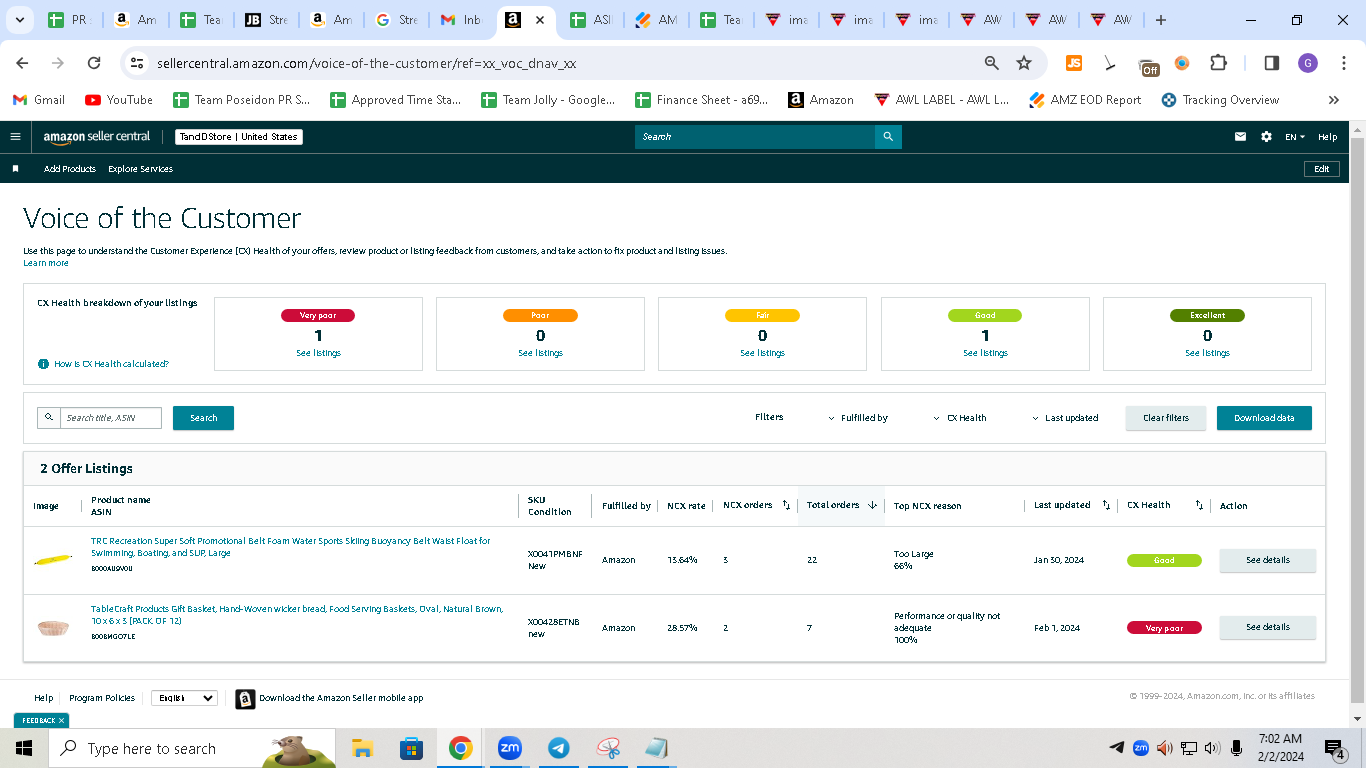Open the Chrome tab search dropdown
The width and height of the screenshot is (1366, 768).
(21, 20)
